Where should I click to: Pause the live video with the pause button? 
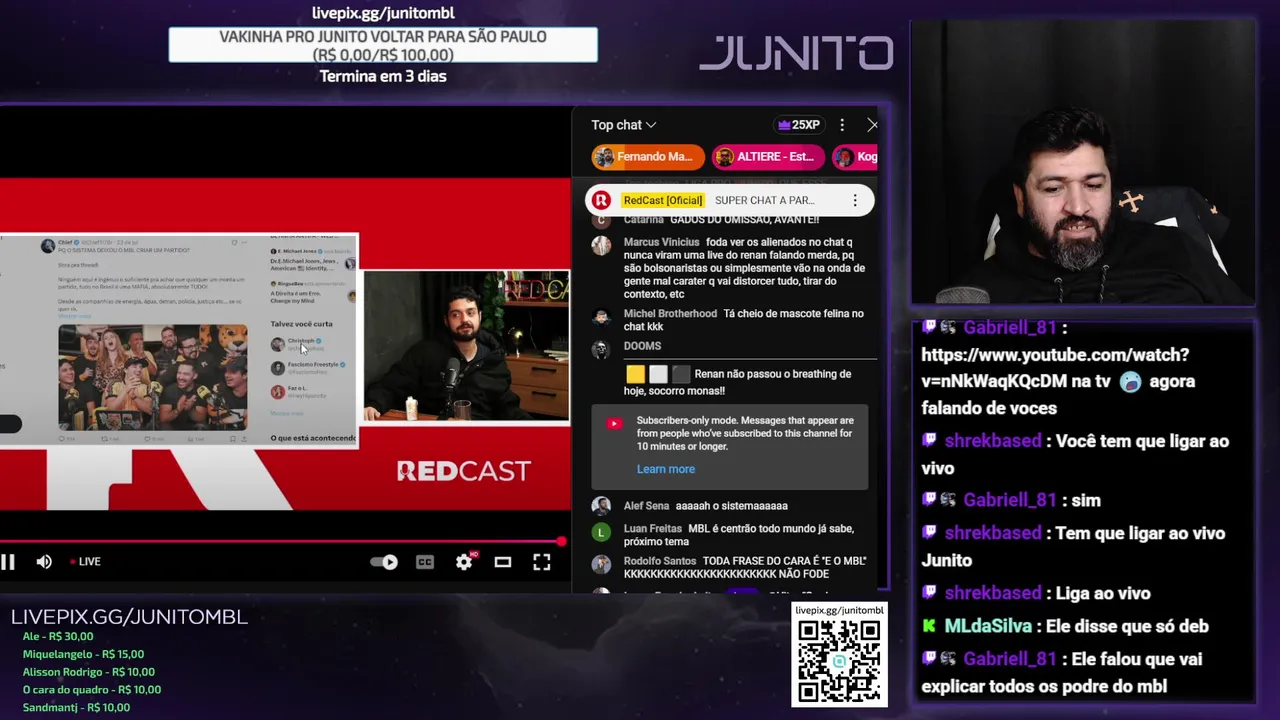click(7, 562)
